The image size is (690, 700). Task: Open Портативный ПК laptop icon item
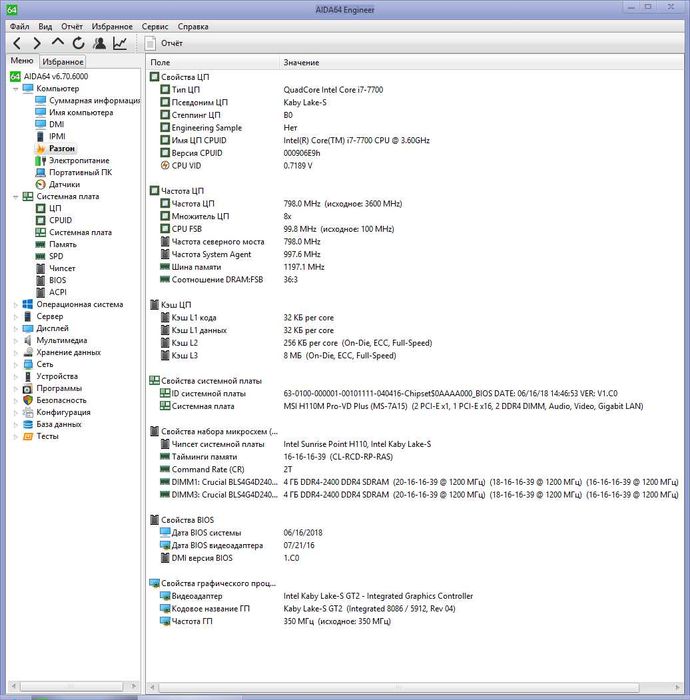(x=41, y=172)
